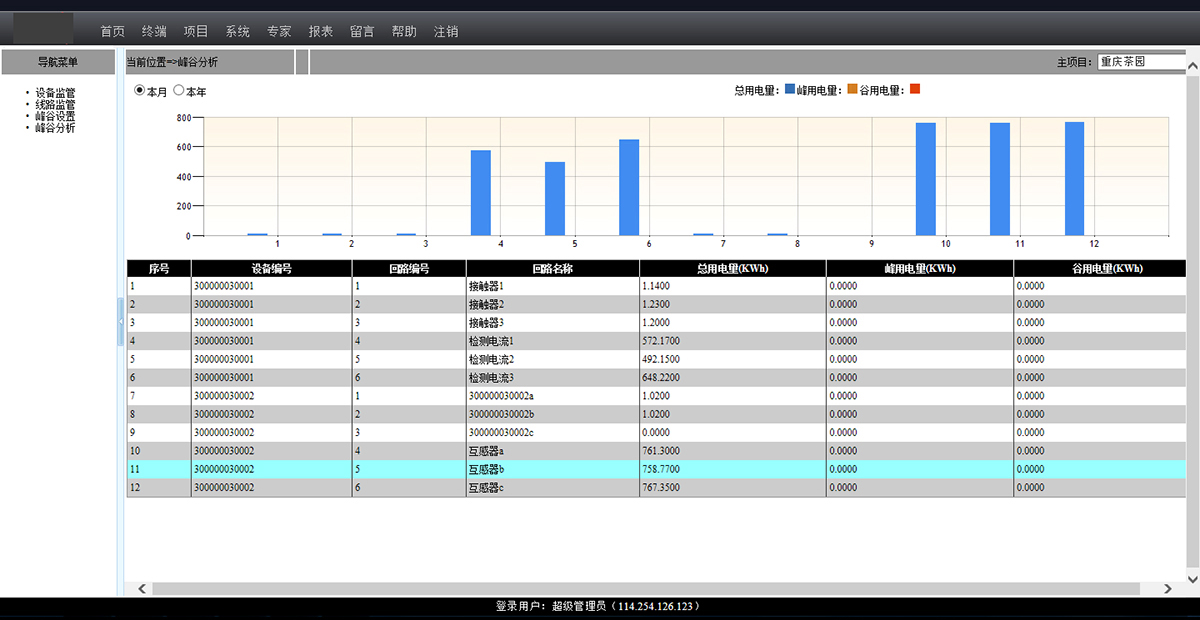1200x620 pixels.
Task: Click the vertical scrollbar up arrow
Action: click(x=1192, y=54)
